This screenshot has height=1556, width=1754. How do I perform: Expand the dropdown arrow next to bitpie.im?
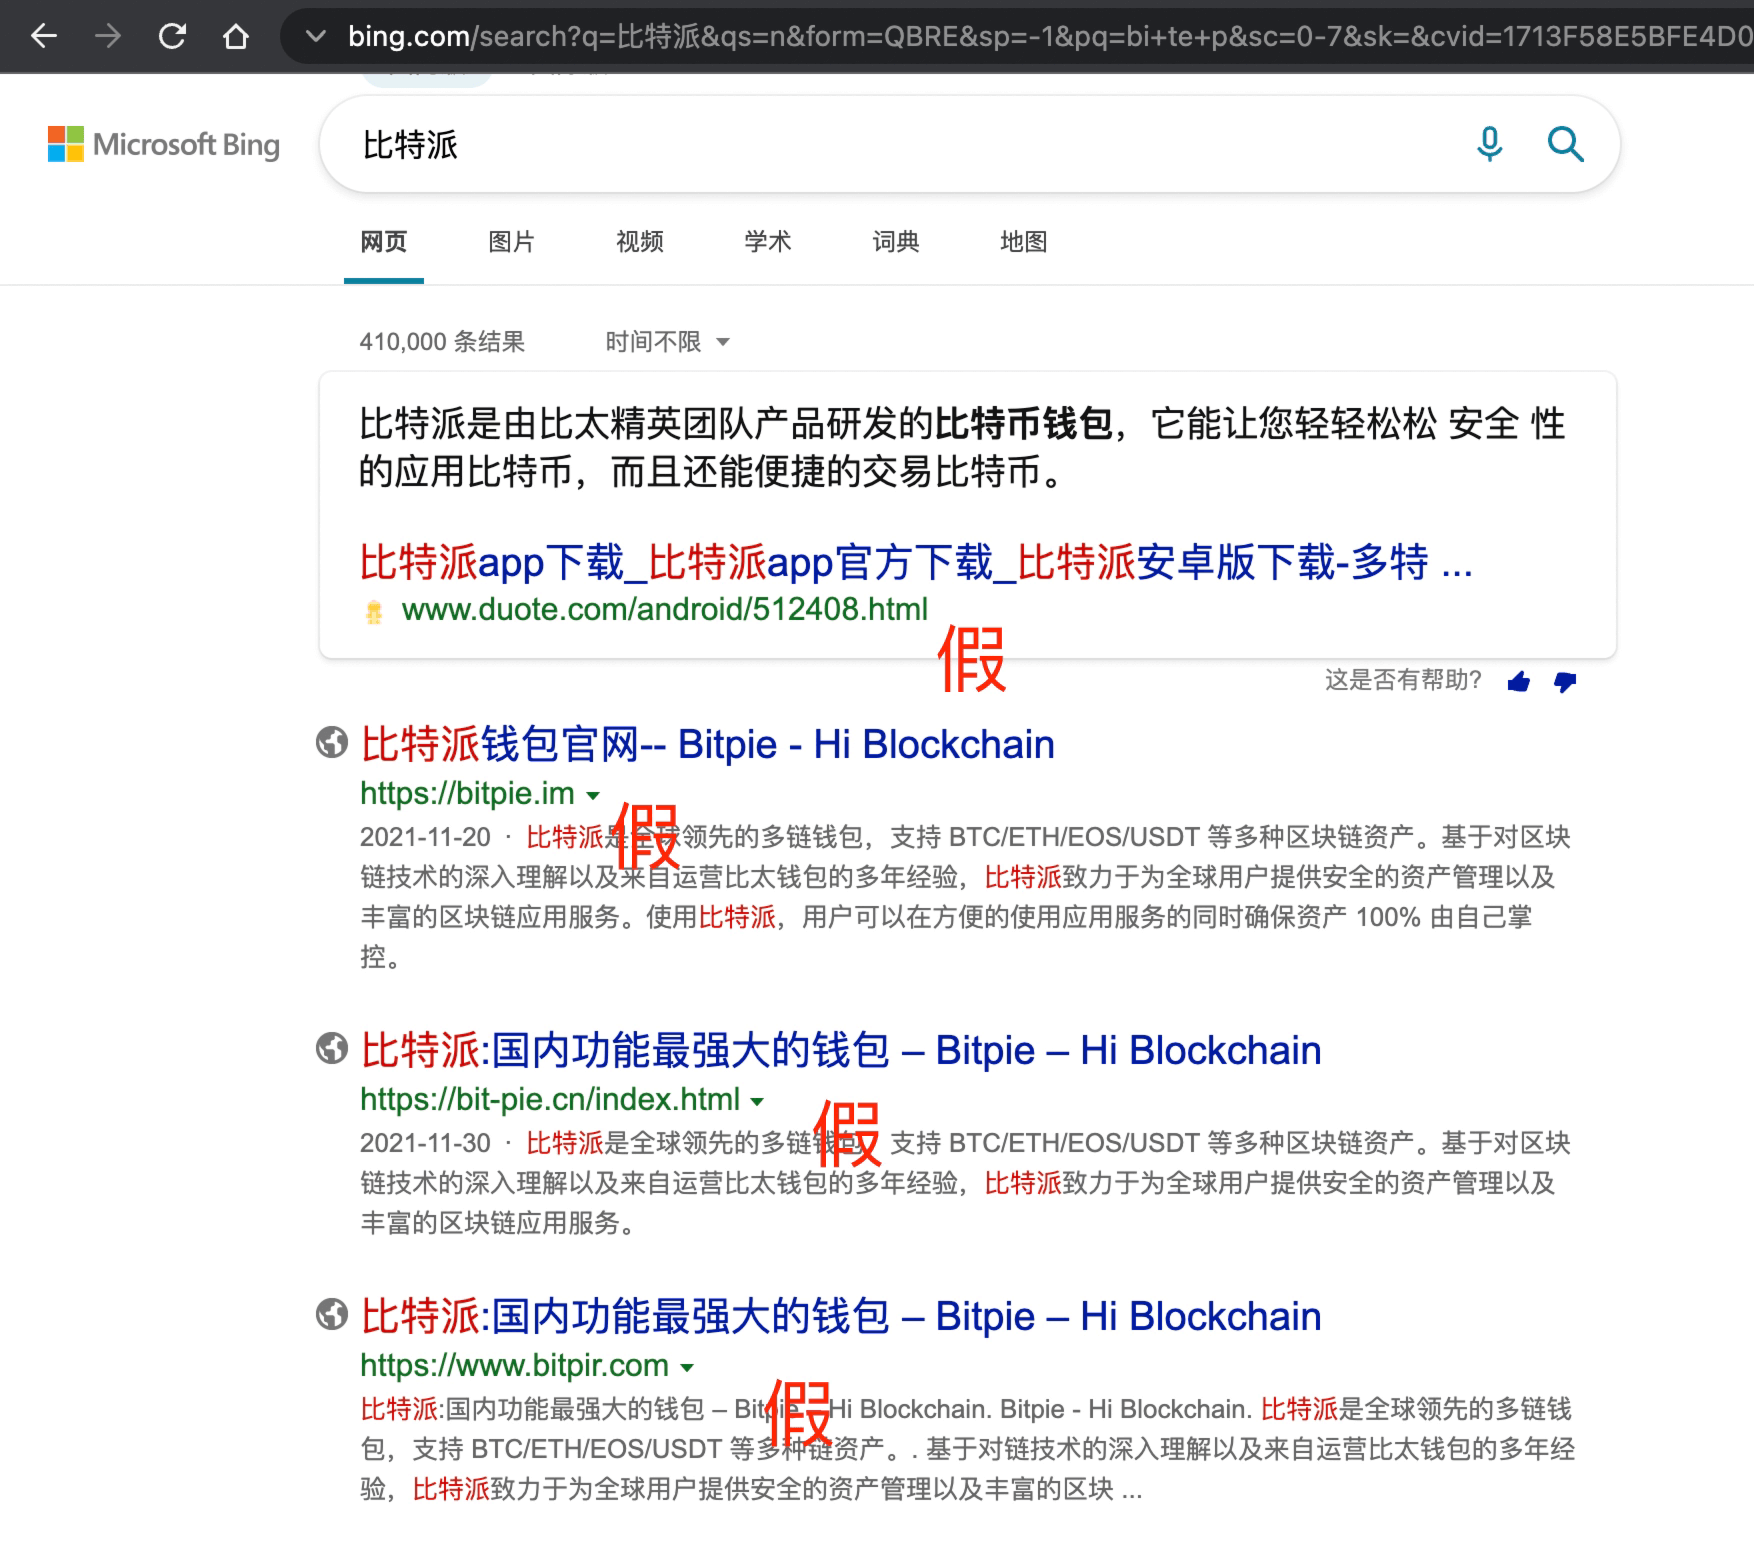[593, 796]
